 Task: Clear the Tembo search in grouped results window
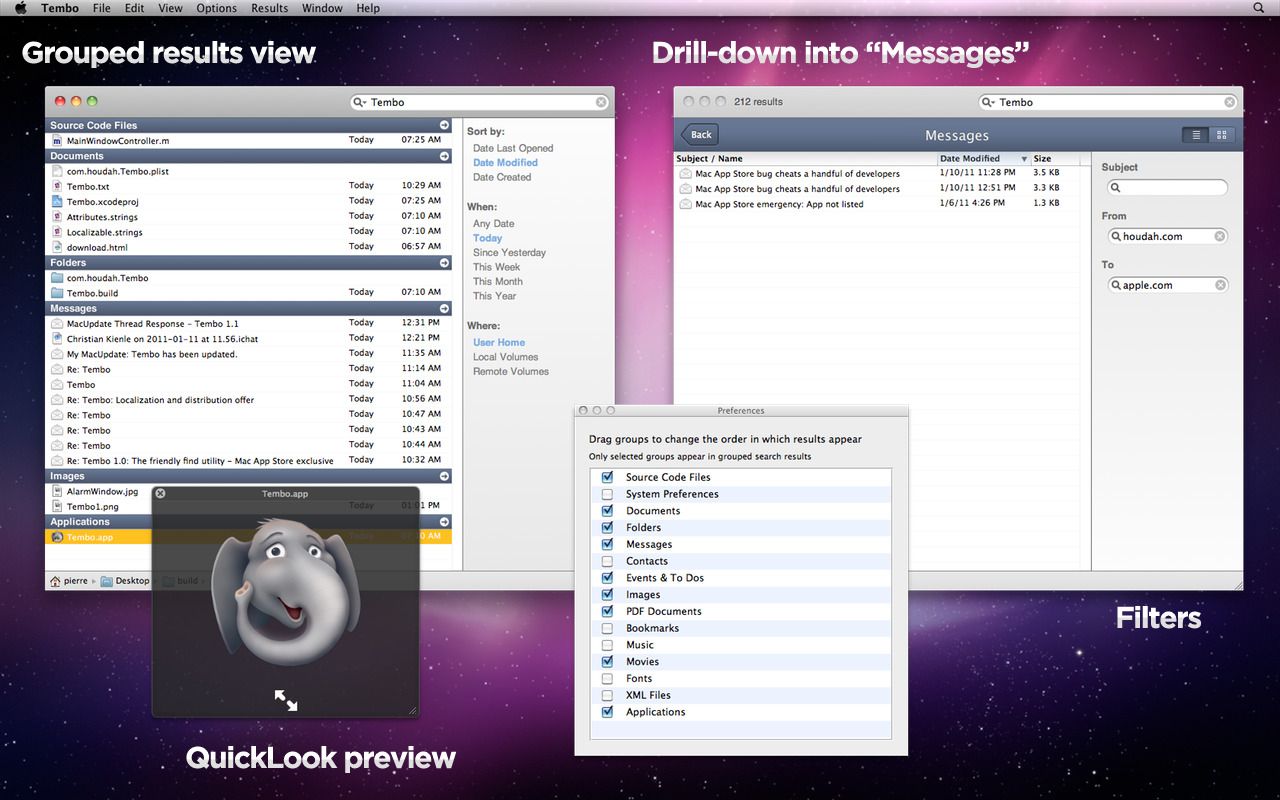click(x=601, y=102)
